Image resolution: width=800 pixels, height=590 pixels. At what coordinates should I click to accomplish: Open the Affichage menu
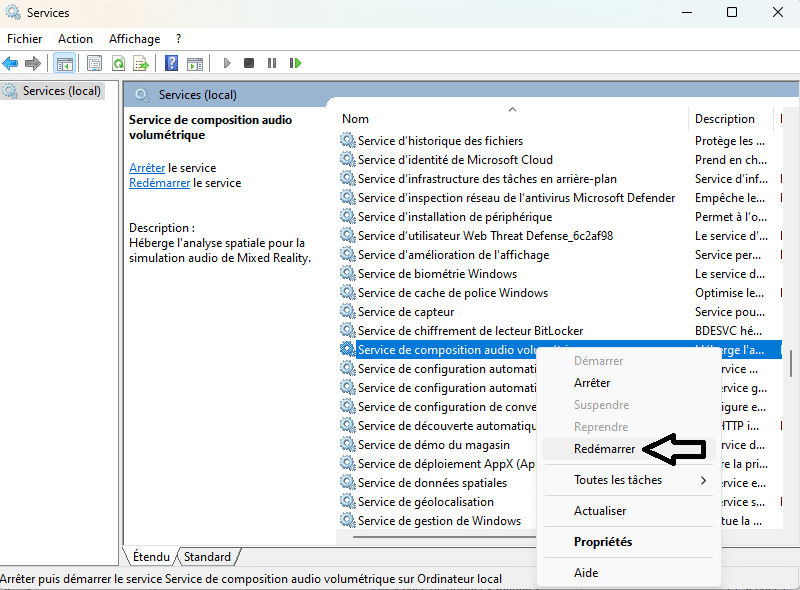coord(135,39)
